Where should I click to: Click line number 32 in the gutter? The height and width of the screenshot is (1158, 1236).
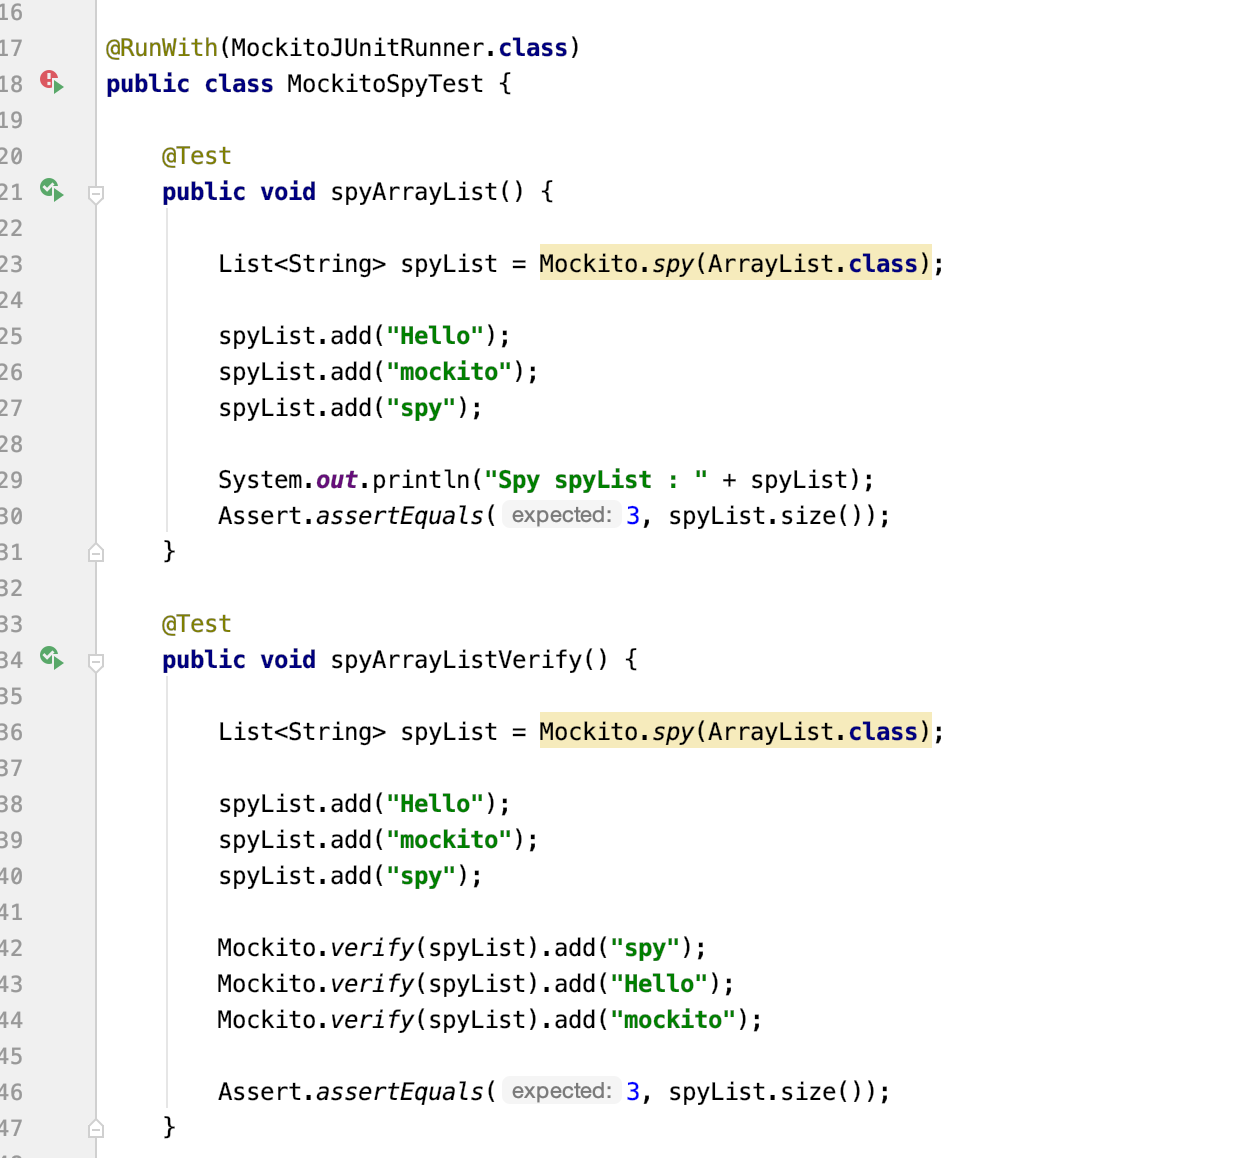coord(11,588)
